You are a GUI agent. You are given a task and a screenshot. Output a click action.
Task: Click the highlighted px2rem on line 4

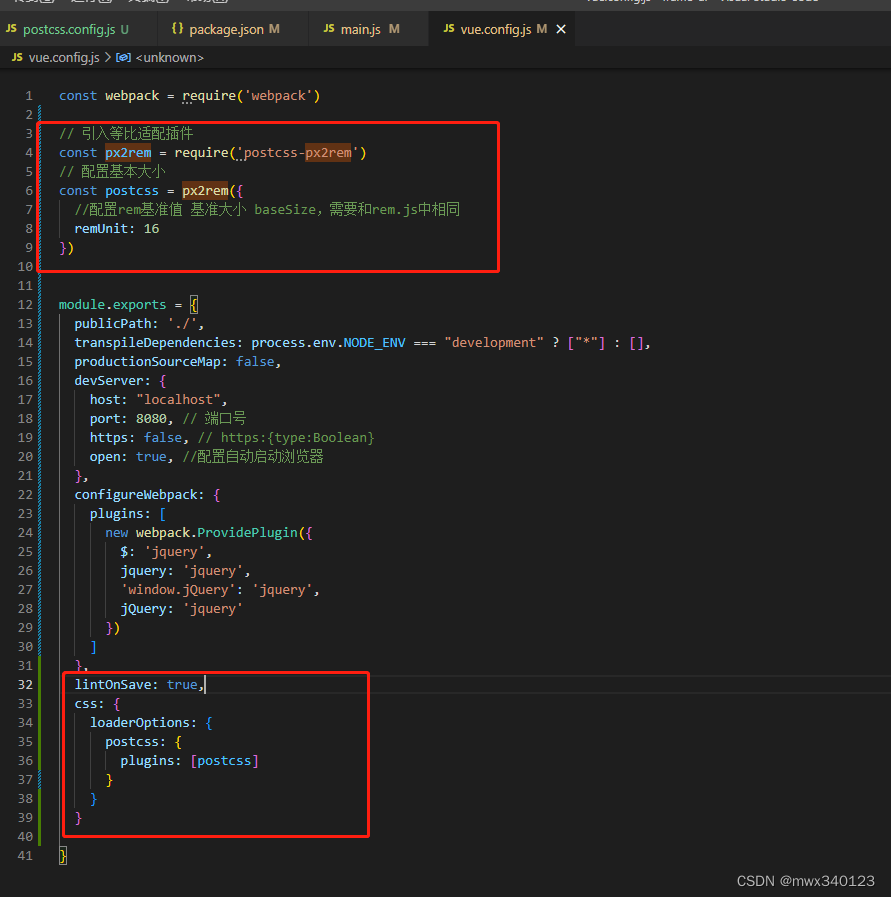pyautogui.click(x=128, y=152)
